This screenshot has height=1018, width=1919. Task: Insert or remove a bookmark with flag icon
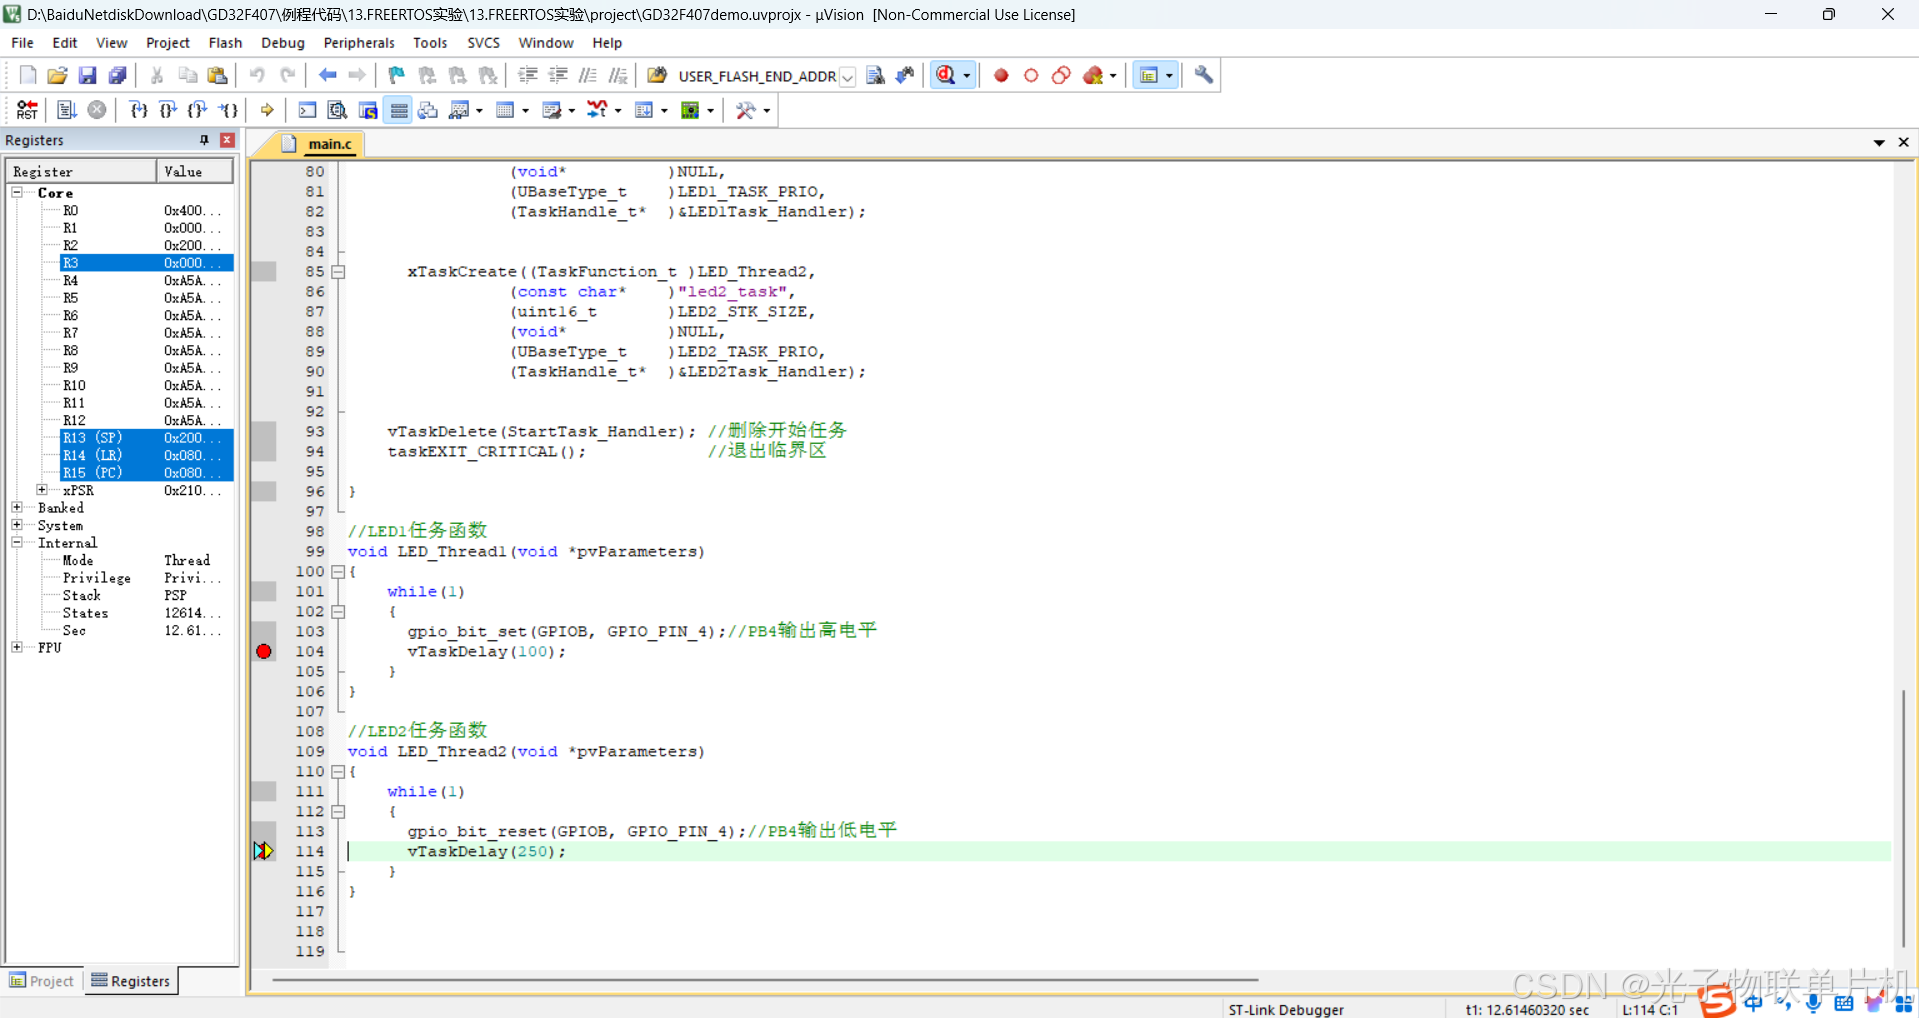tap(397, 76)
